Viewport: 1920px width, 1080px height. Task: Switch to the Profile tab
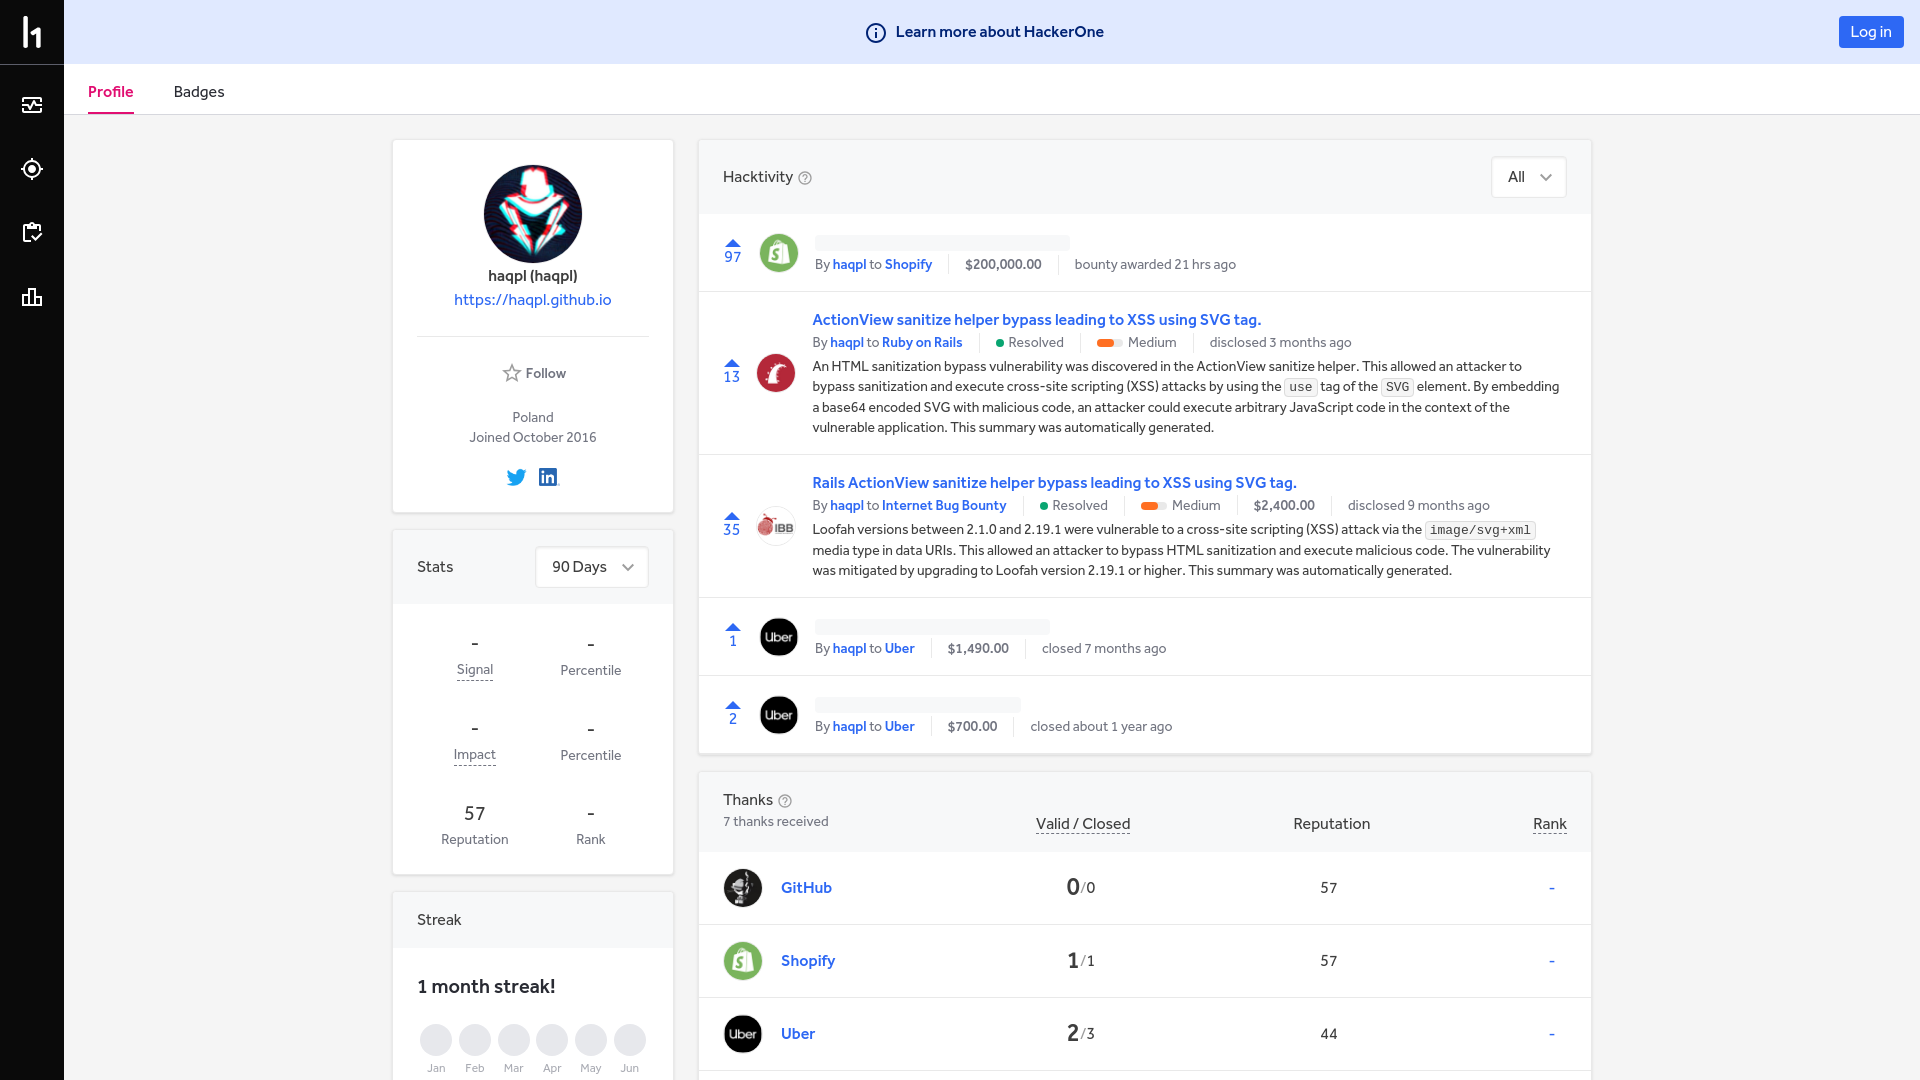pos(111,92)
